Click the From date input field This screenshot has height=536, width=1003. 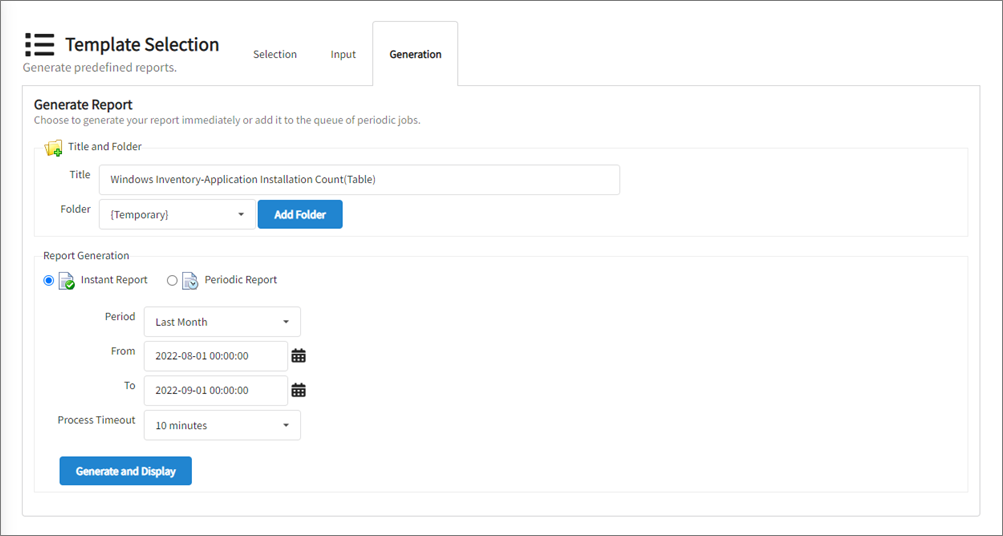(x=215, y=356)
